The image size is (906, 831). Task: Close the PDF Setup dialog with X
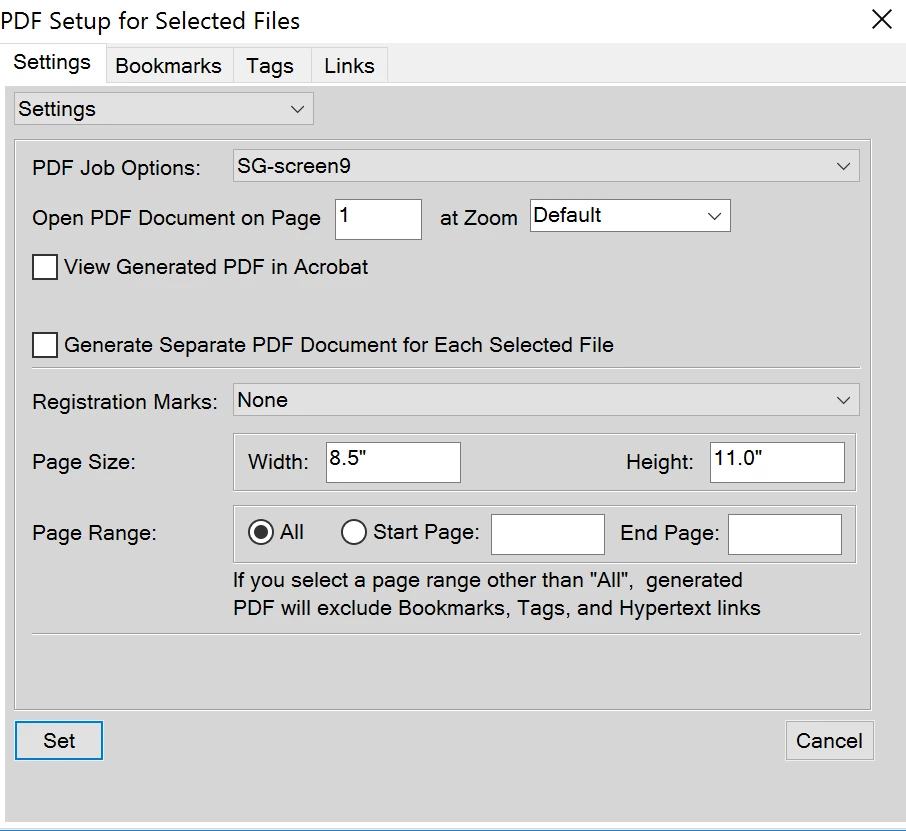click(882, 19)
